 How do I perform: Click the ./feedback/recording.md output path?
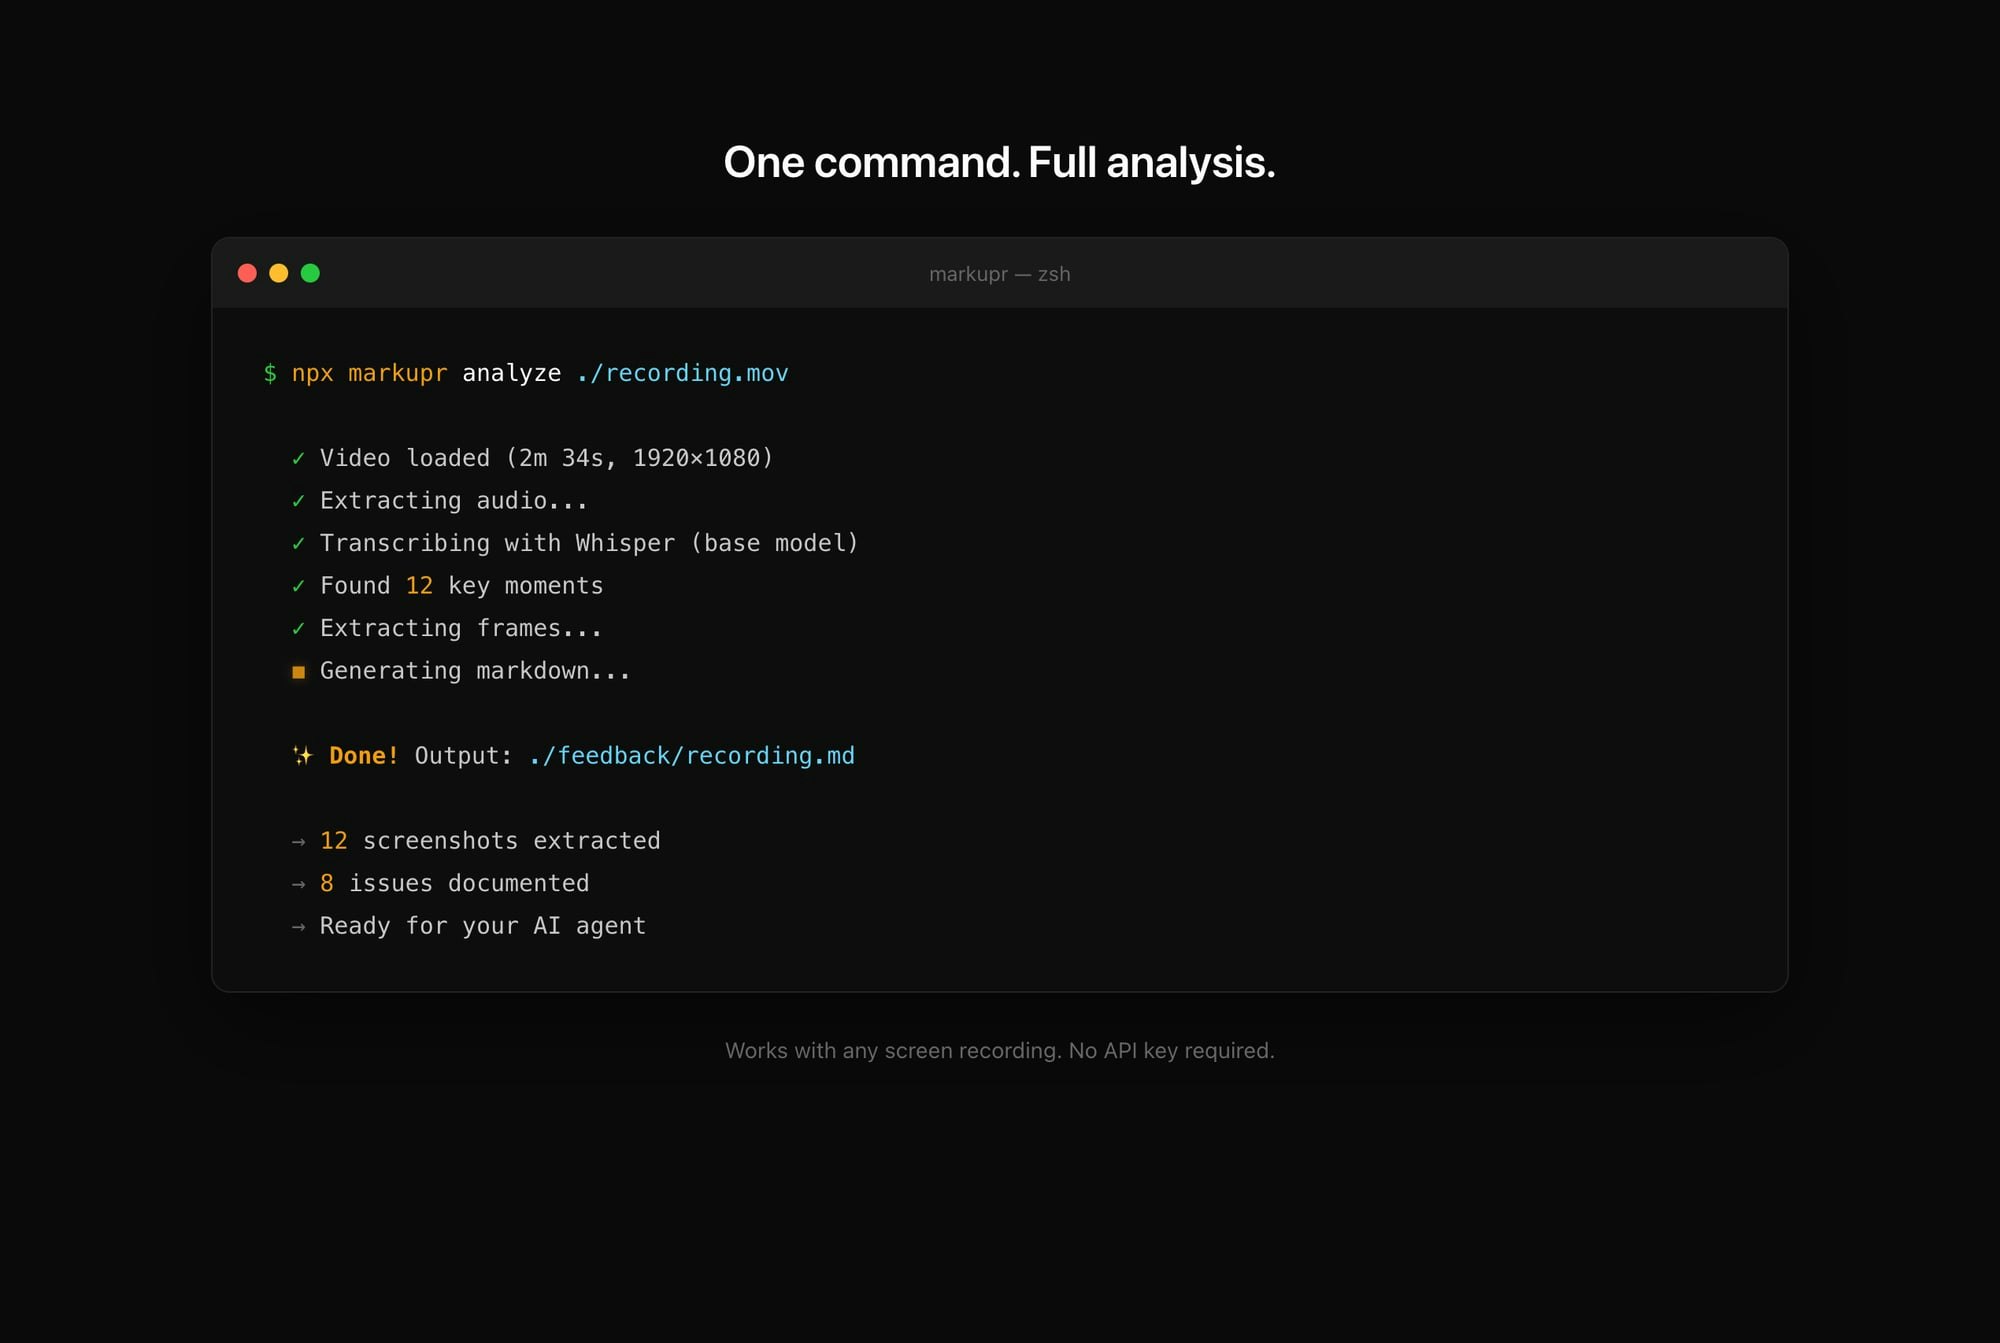click(x=691, y=756)
